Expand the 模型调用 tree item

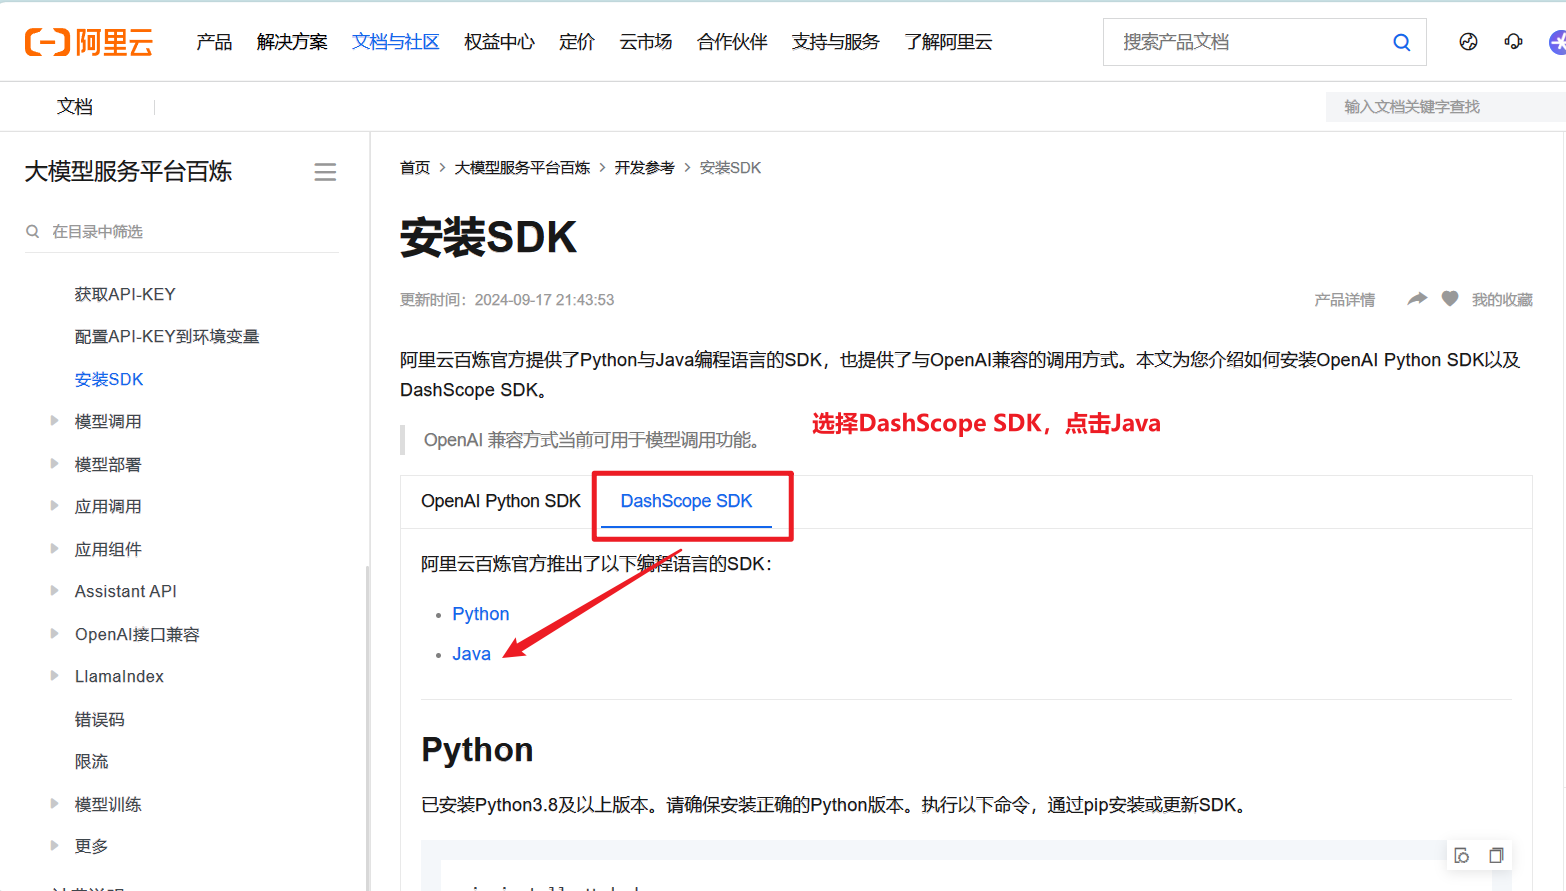pyautogui.click(x=54, y=421)
